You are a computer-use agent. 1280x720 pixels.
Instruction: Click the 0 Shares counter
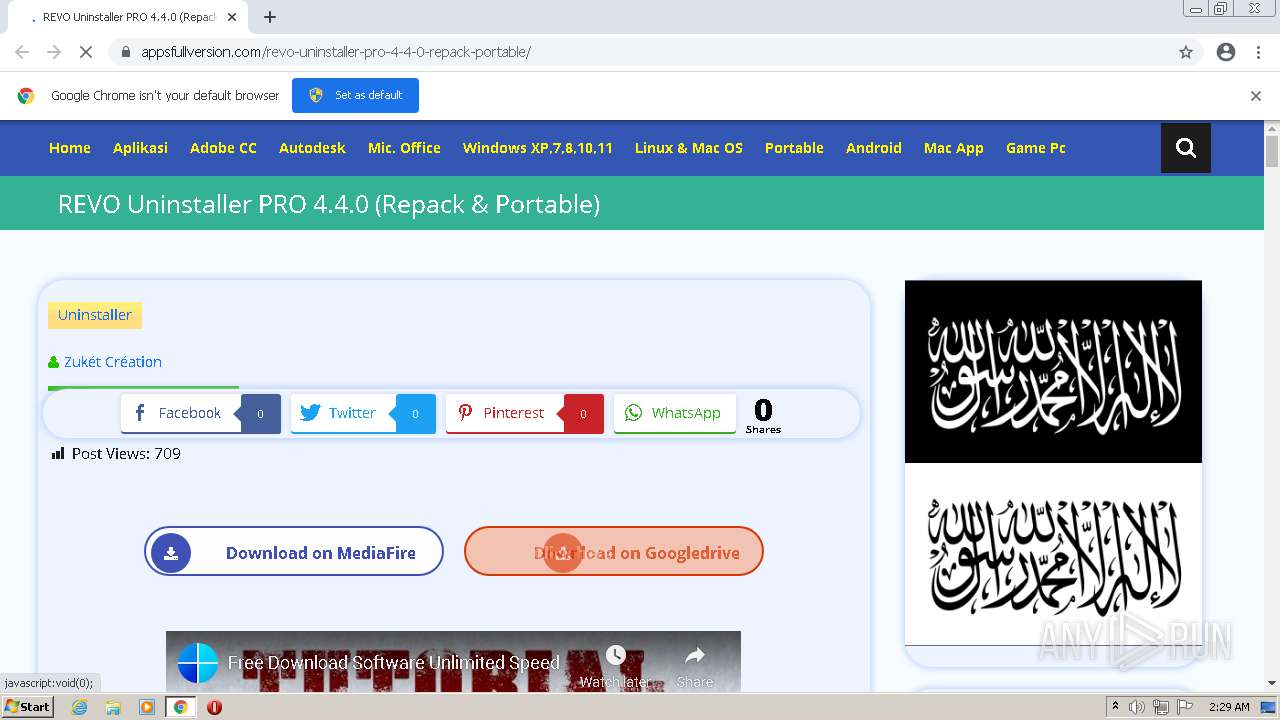pos(763,415)
